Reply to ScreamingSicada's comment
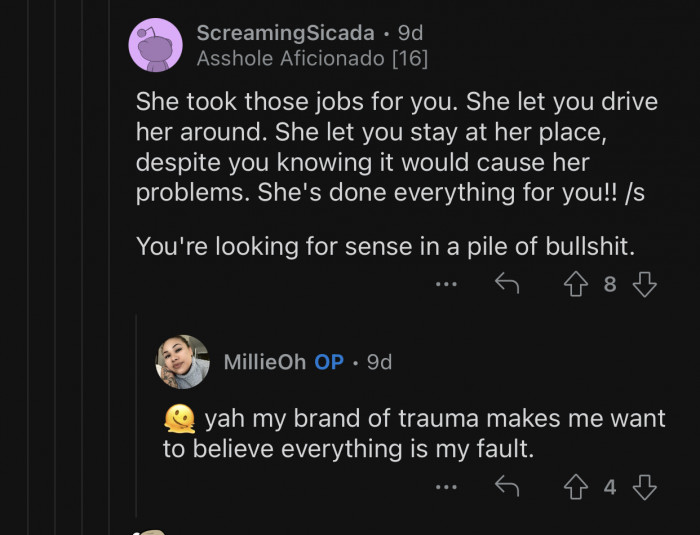700x535 pixels. click(507, 285)
